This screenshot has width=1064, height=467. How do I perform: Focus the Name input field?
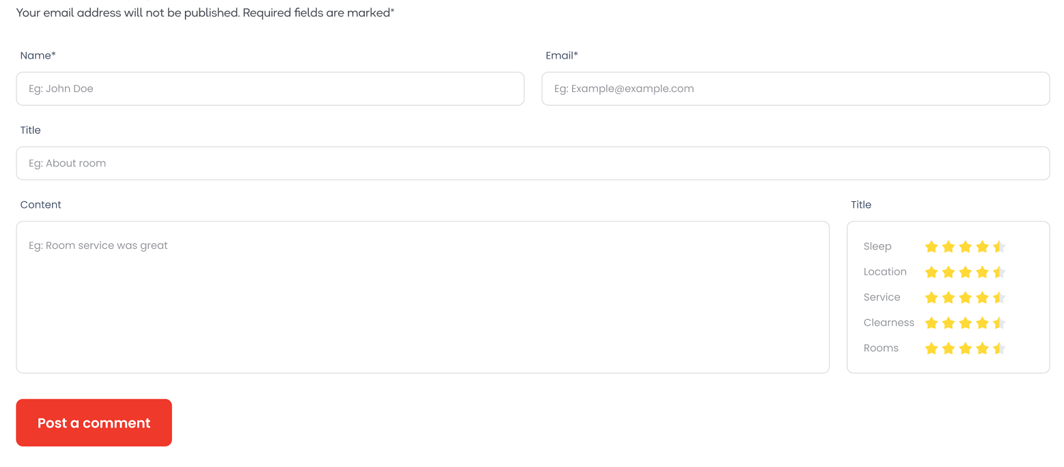pos(270,89)
